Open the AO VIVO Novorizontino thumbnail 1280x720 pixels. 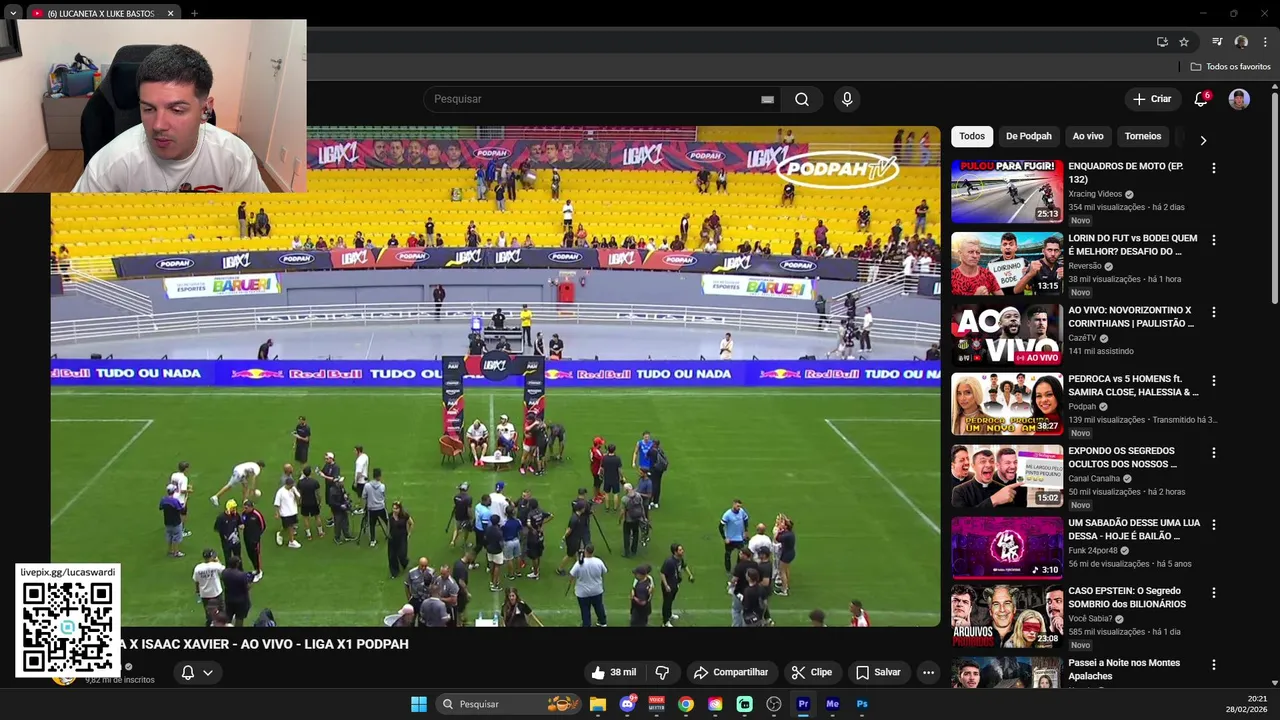point(1007,336)
